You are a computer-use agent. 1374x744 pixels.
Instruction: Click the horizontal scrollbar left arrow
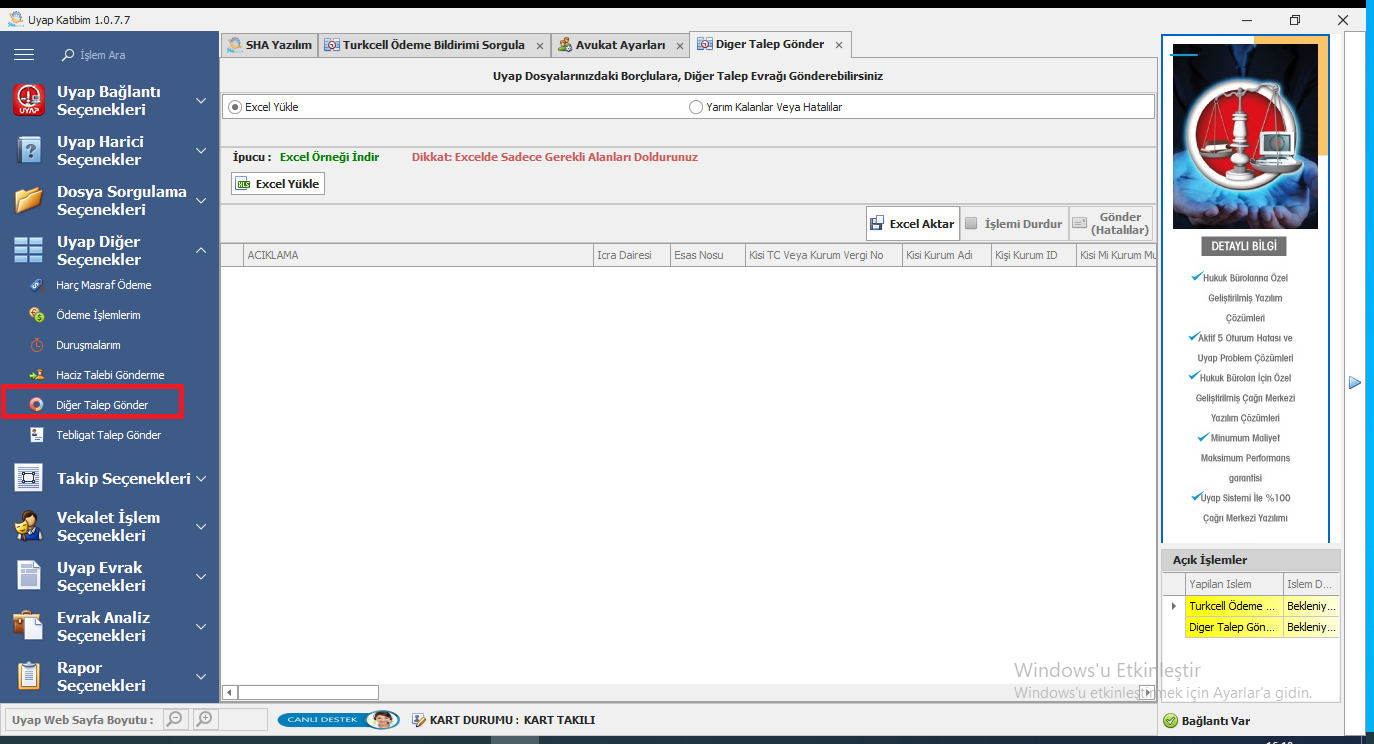[x=229, y=692]
